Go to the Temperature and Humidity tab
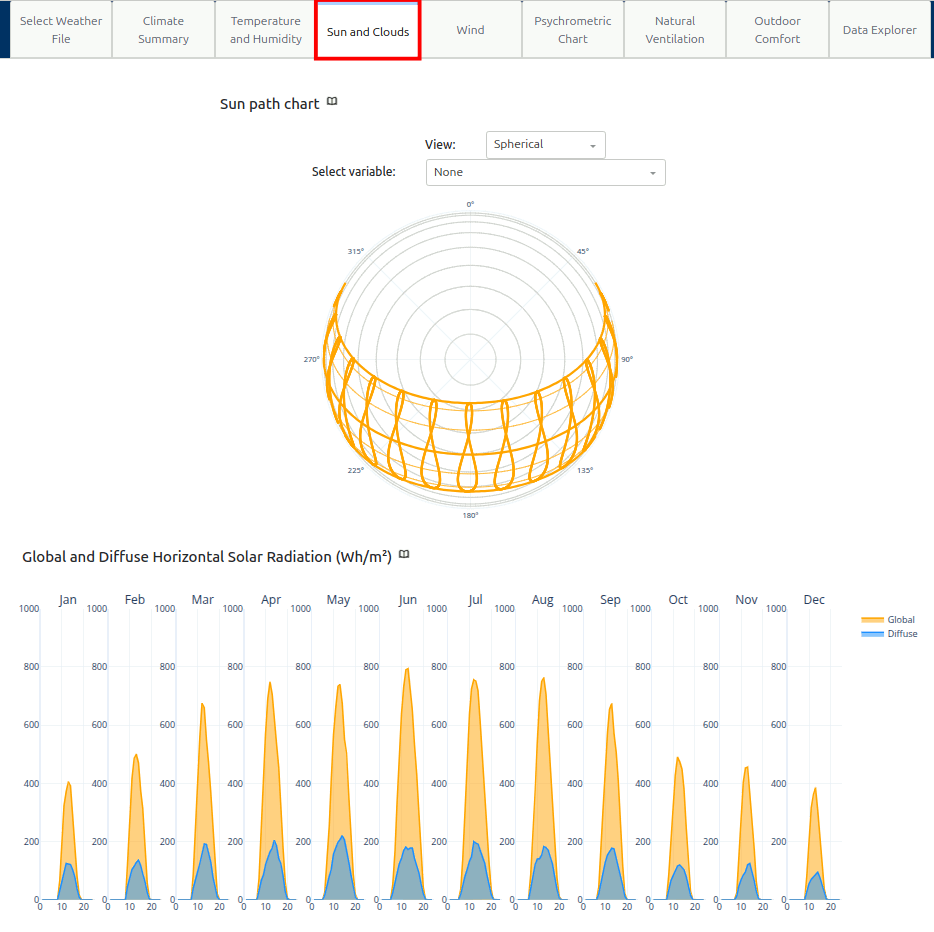 (265, 30)
